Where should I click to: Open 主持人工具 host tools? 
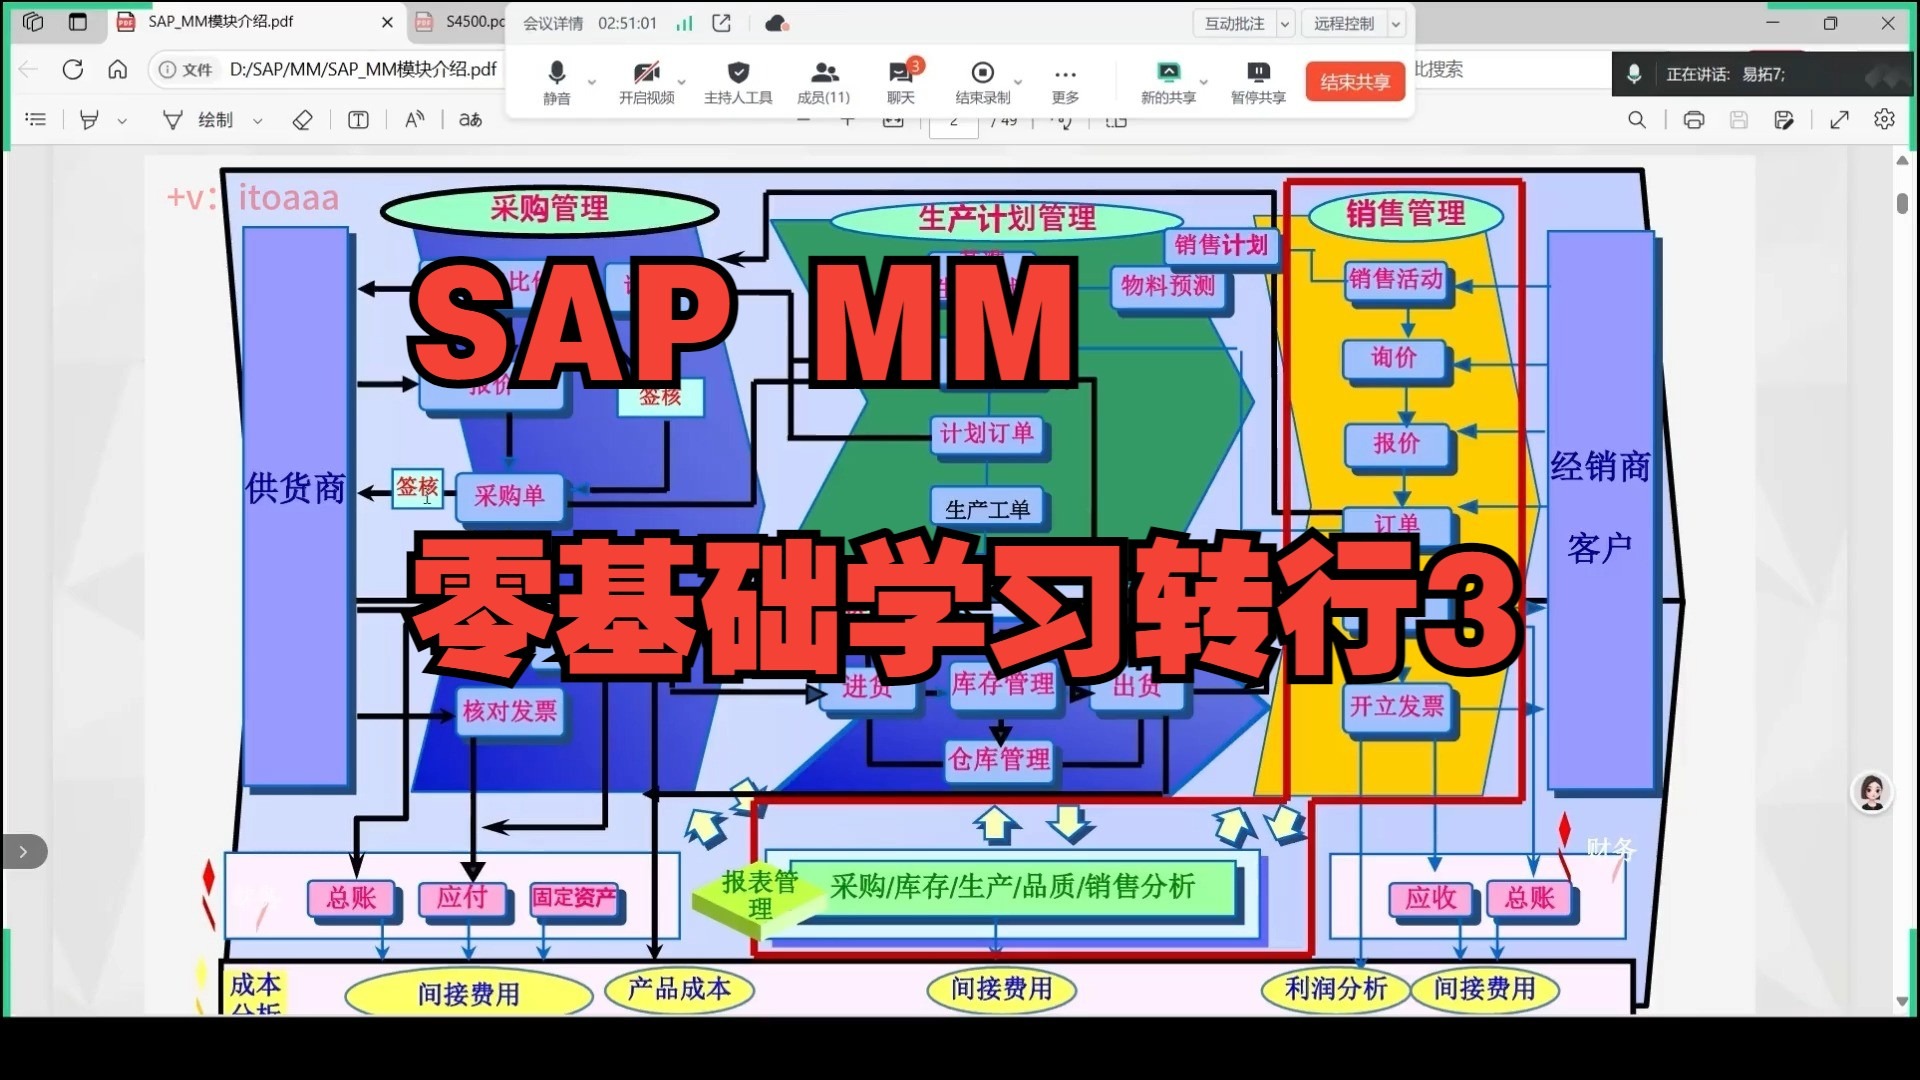coord(738,81)
